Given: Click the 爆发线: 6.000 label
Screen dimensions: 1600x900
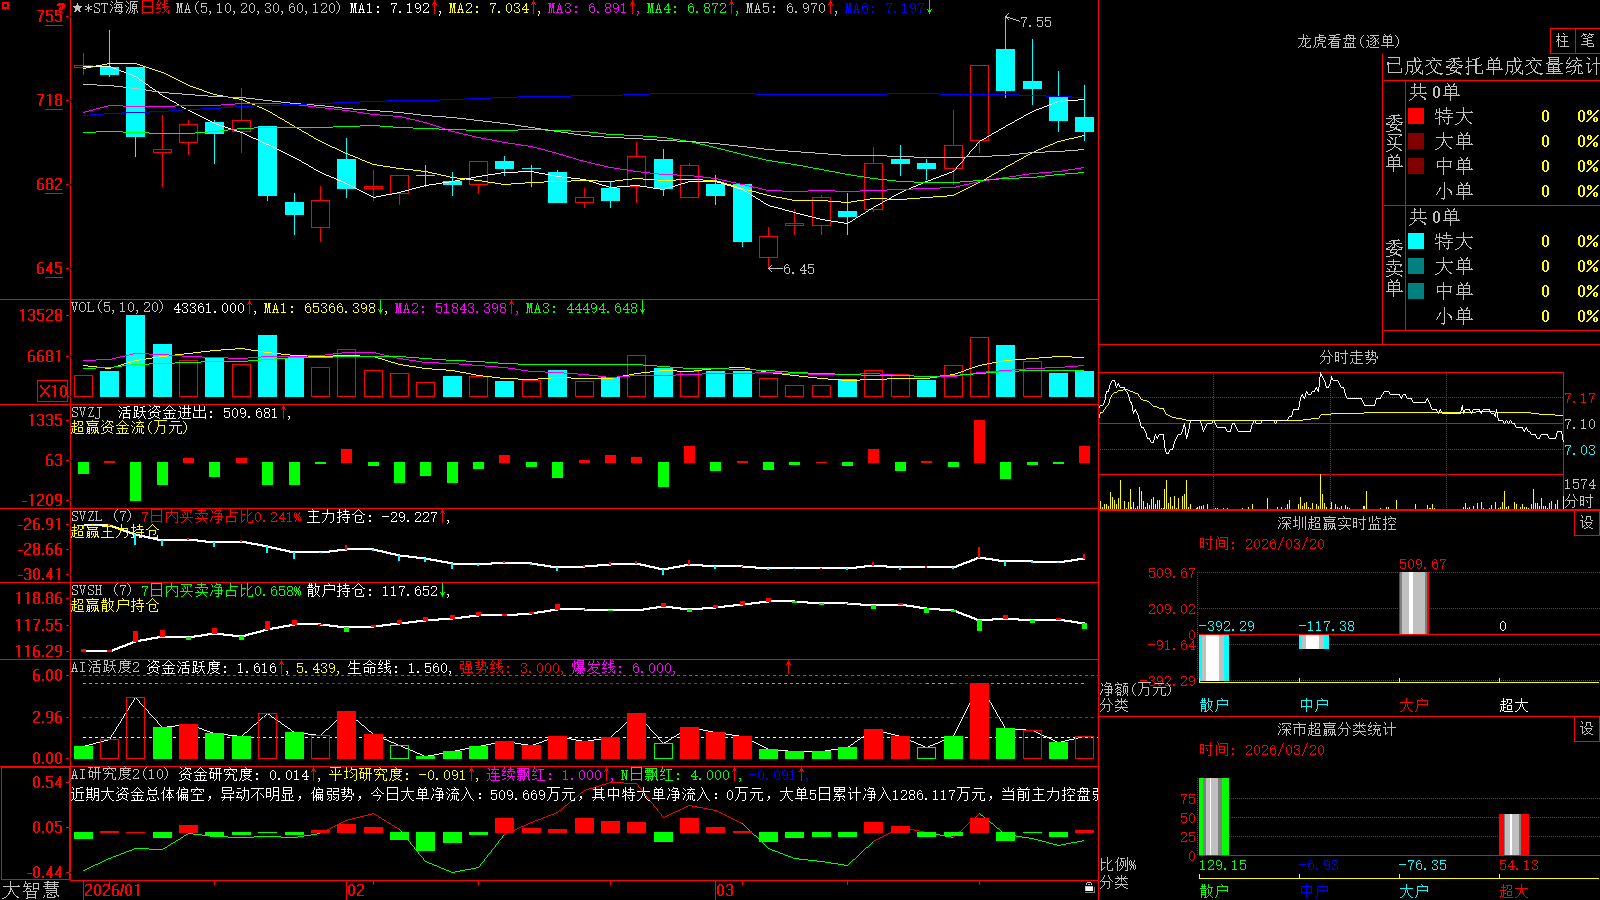Looking at the screenshot, I should click(x=622, y=667).
